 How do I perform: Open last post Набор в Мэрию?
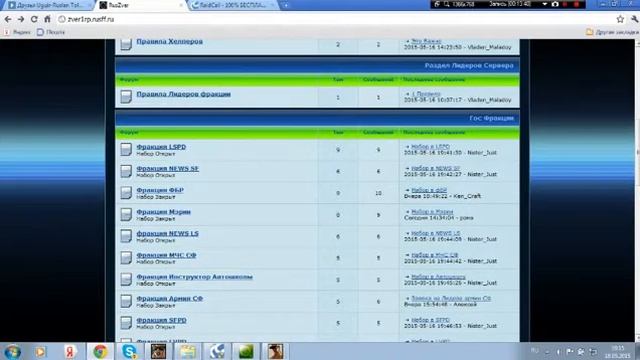(432, 212)
